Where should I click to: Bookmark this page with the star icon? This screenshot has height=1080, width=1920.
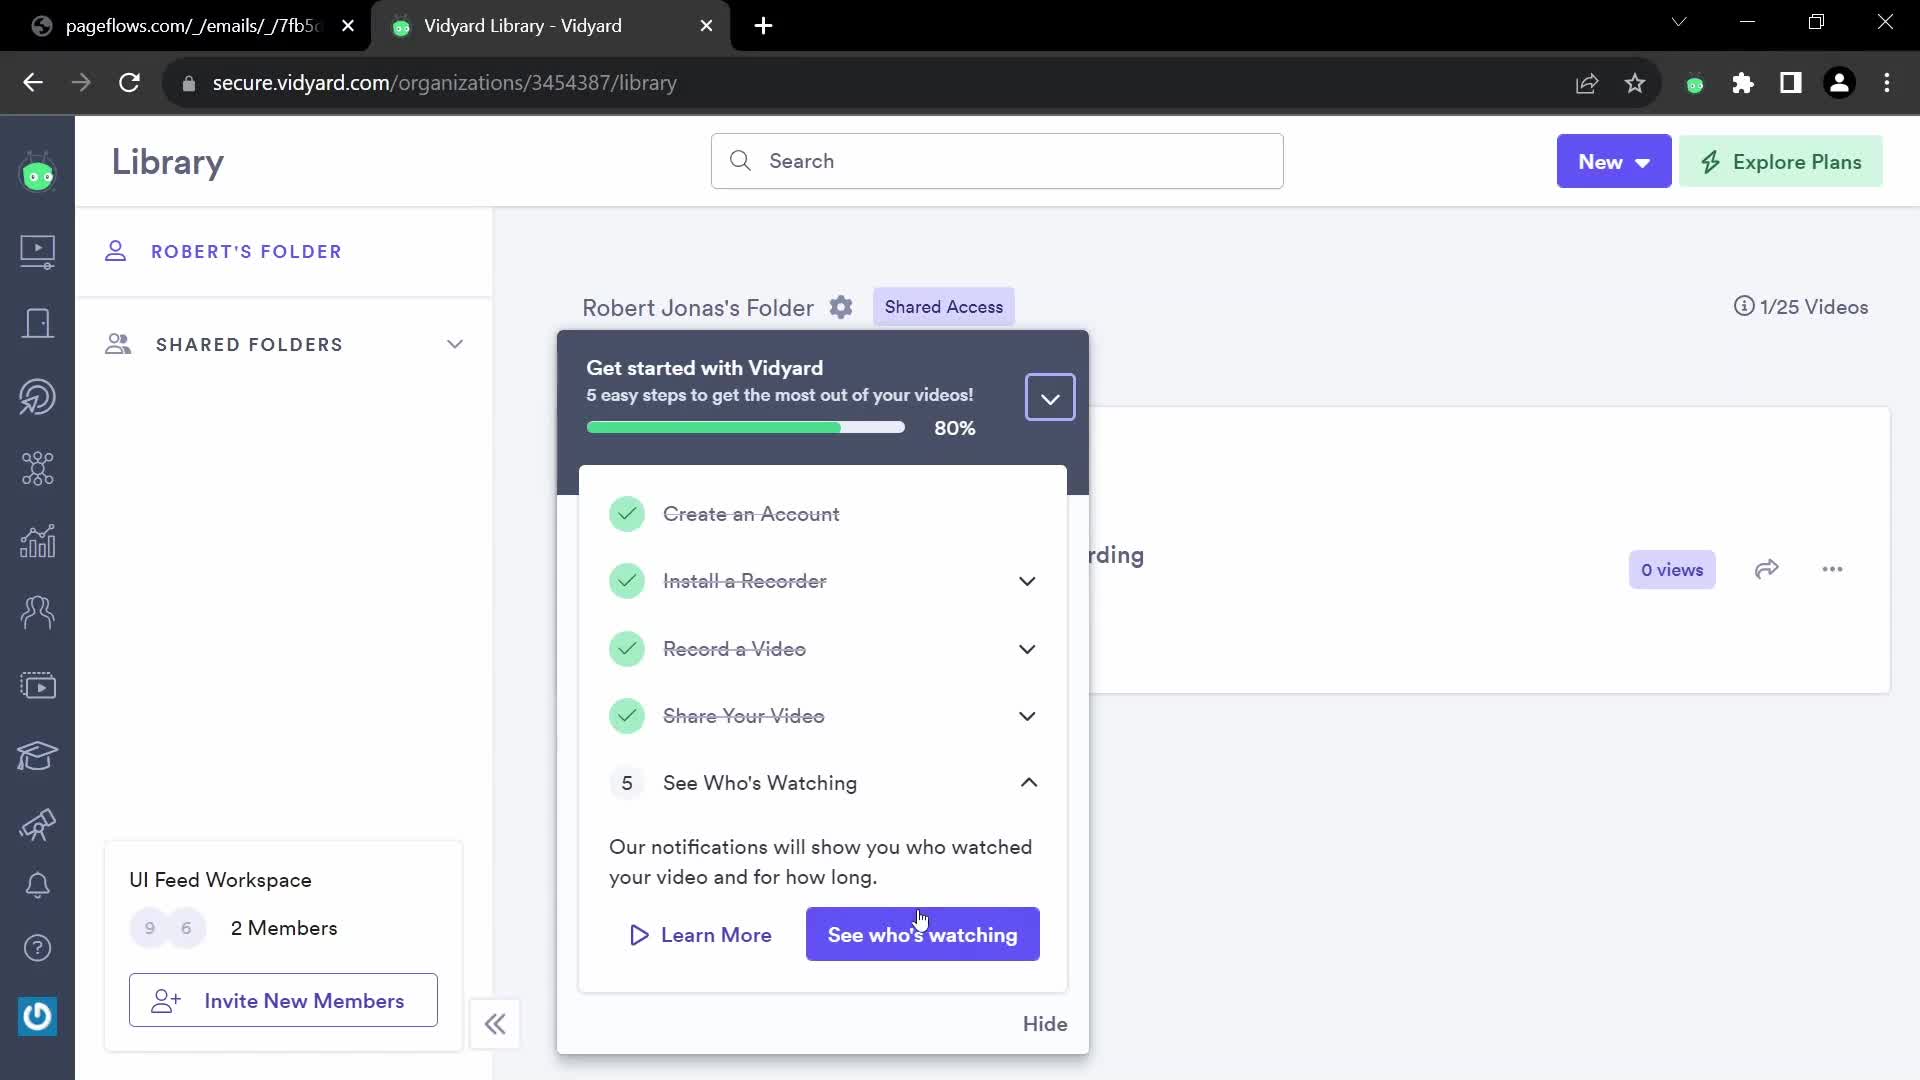point(1635,83)
